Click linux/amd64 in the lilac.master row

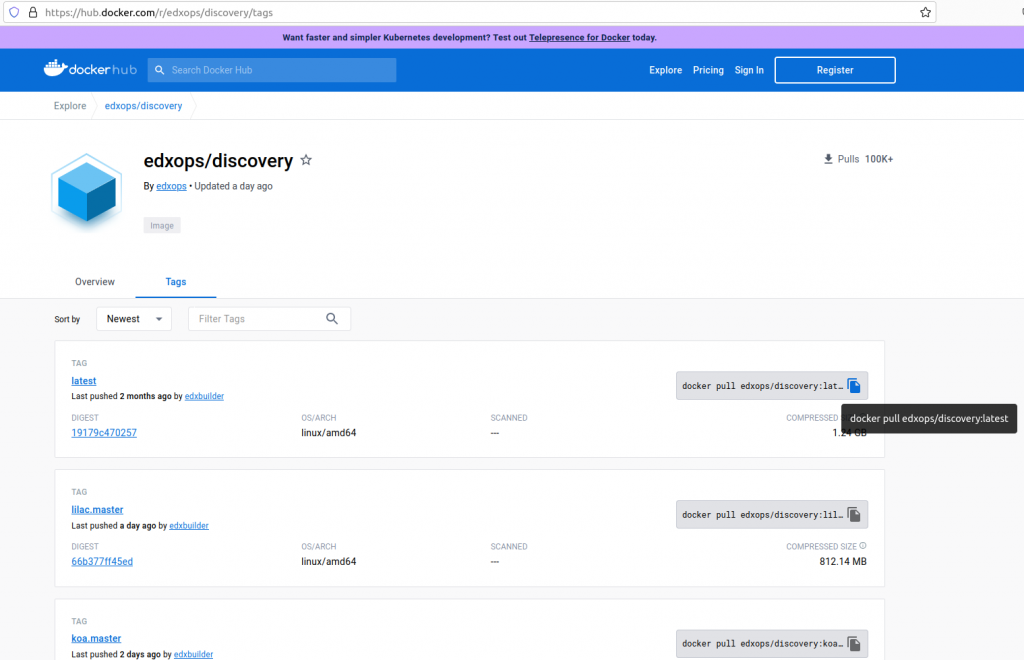[328, 561]
